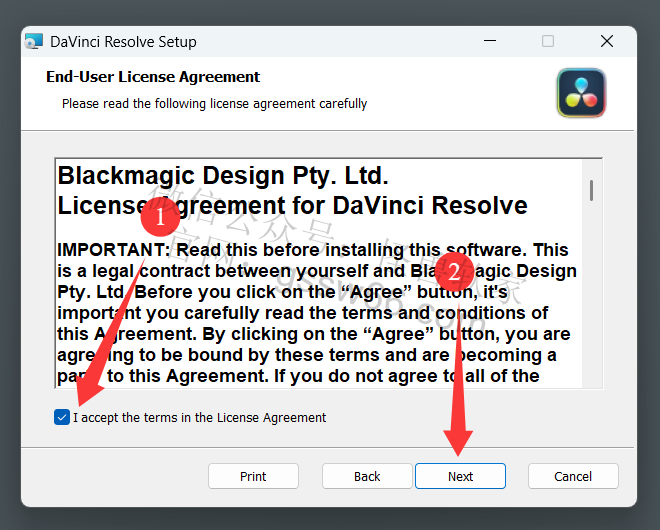Click the license text scrollbar thumb
Image resolution: width=660 pixels, height=530 pixels.
(591, 190)
